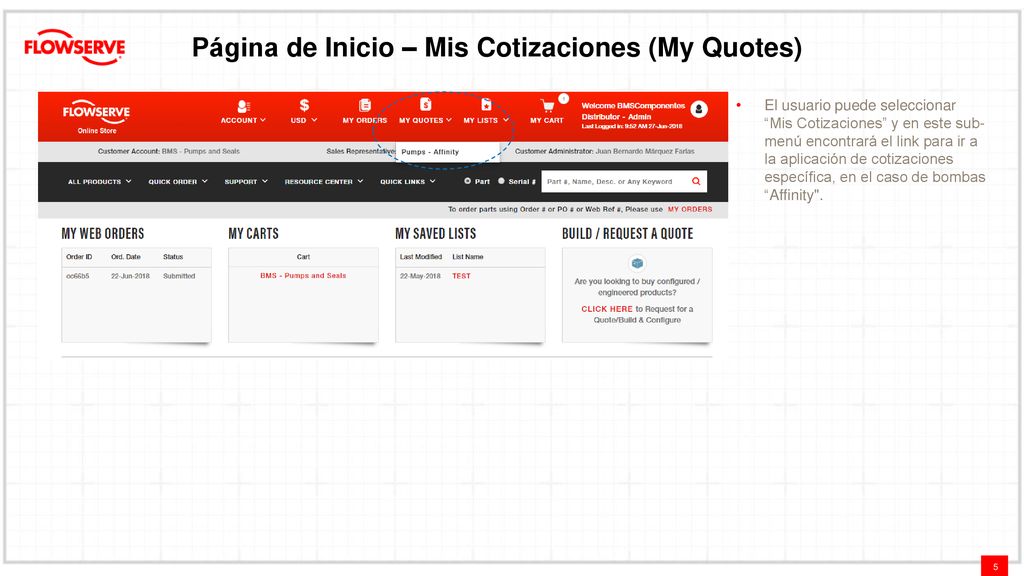The image size is (1024, 576).
Task: Expand the SUPPORT dropdown menu
Action: coord(246,182)
